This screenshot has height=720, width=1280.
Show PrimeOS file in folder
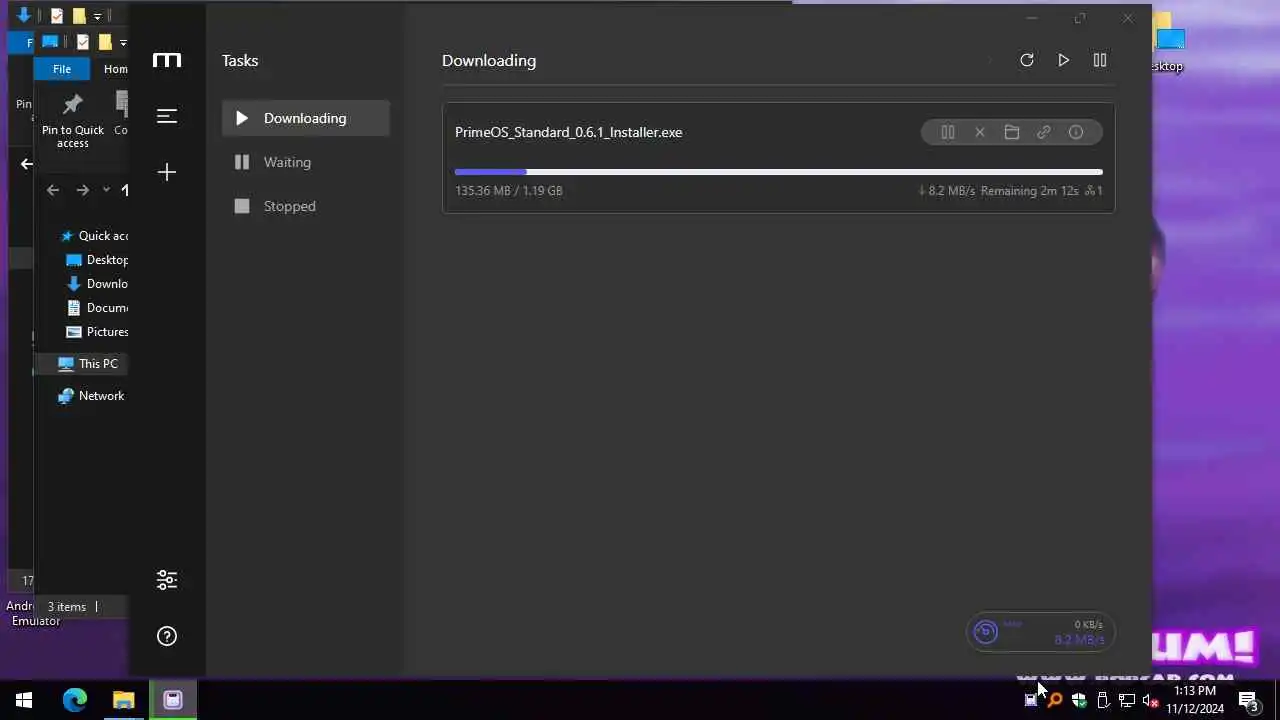point(1012,132)
